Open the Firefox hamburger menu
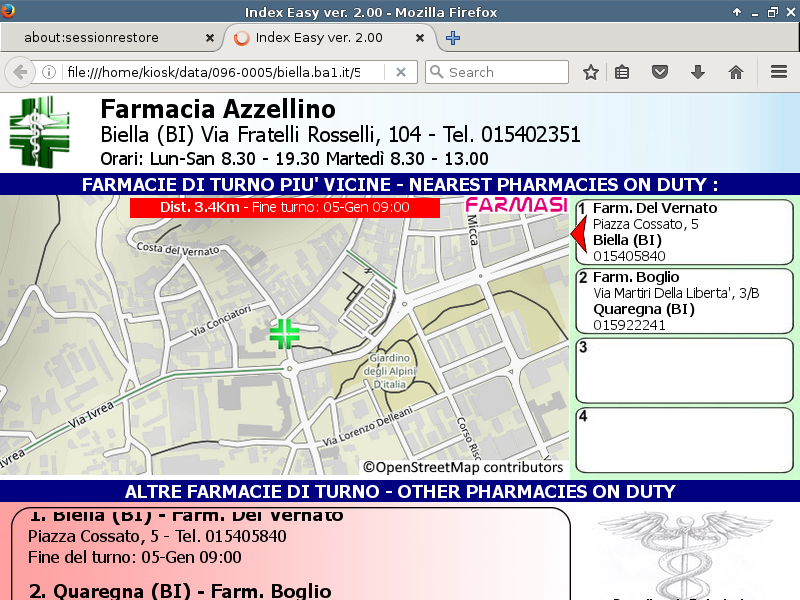 pos(779,72)
